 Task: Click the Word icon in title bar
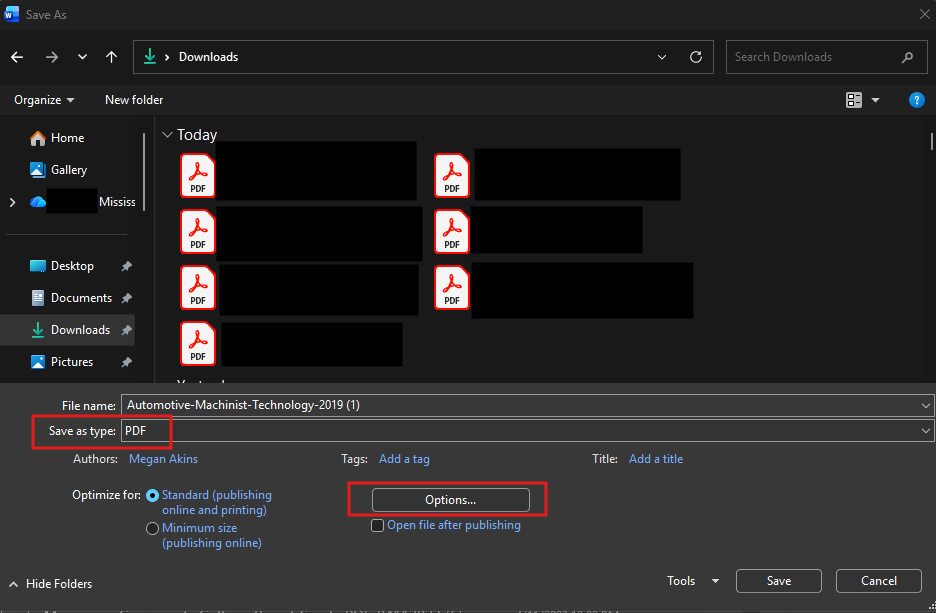pos(11,14)
